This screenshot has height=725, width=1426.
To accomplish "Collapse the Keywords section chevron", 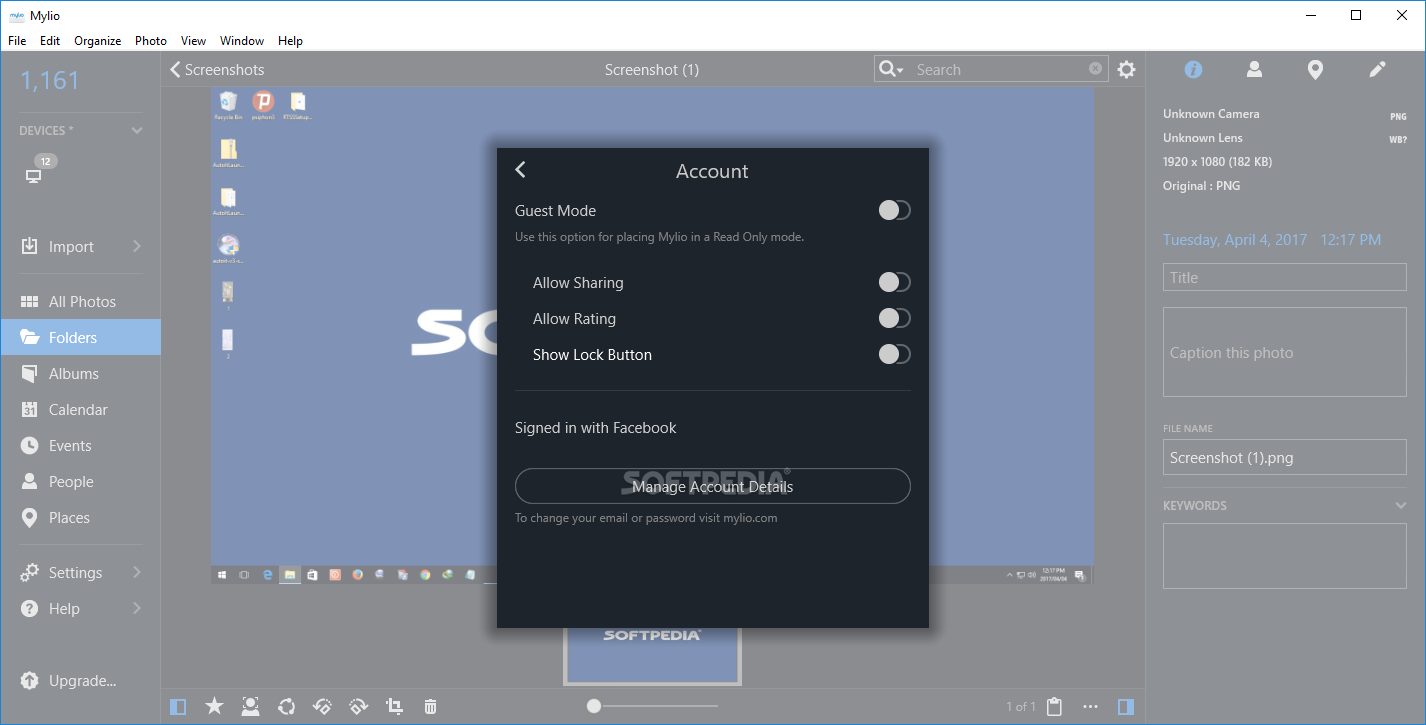I will (x=1400, y=506).
